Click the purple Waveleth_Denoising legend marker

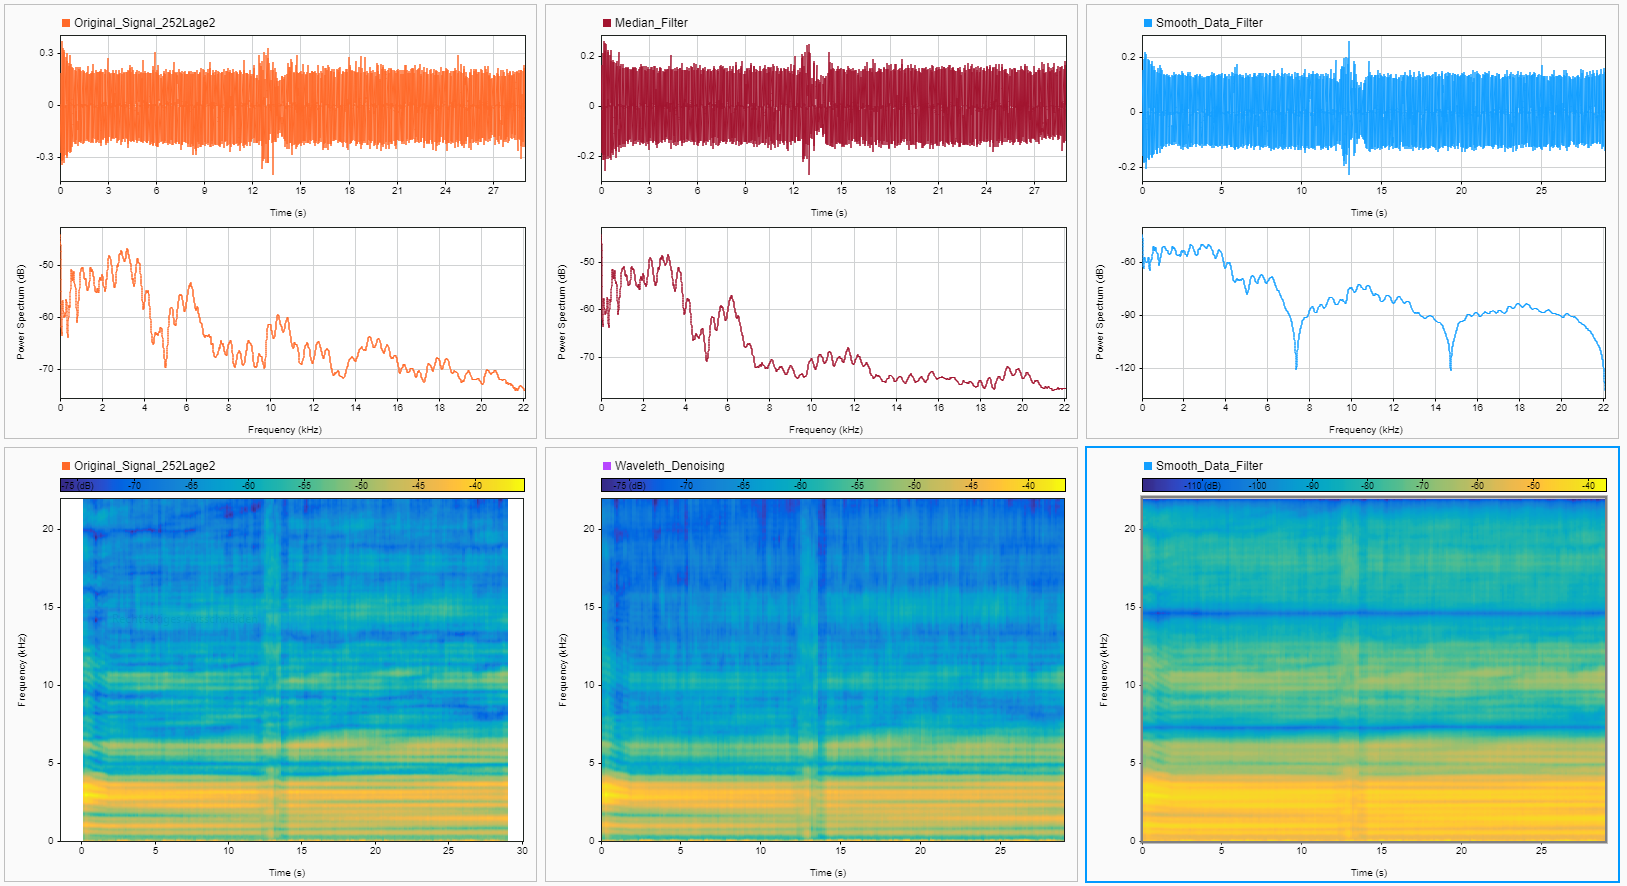coord(607,466)
